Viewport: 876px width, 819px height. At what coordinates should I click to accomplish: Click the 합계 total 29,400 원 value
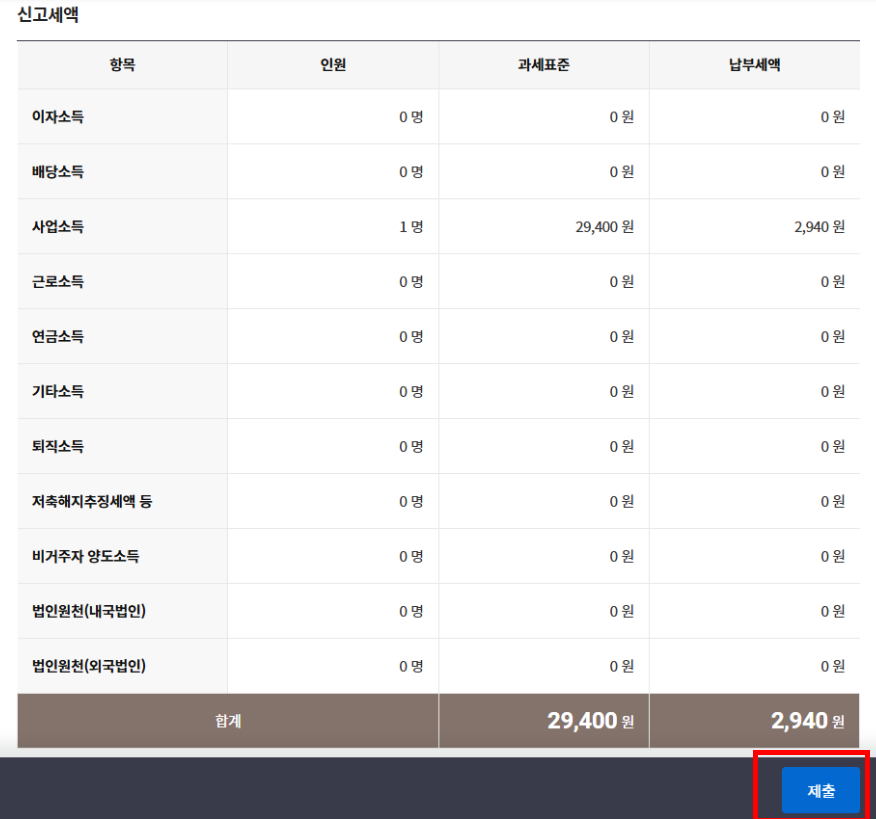click(x=591, y=721)
